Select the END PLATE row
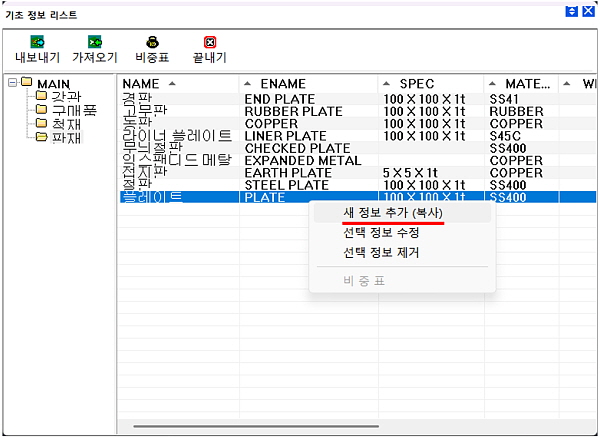 358,99
